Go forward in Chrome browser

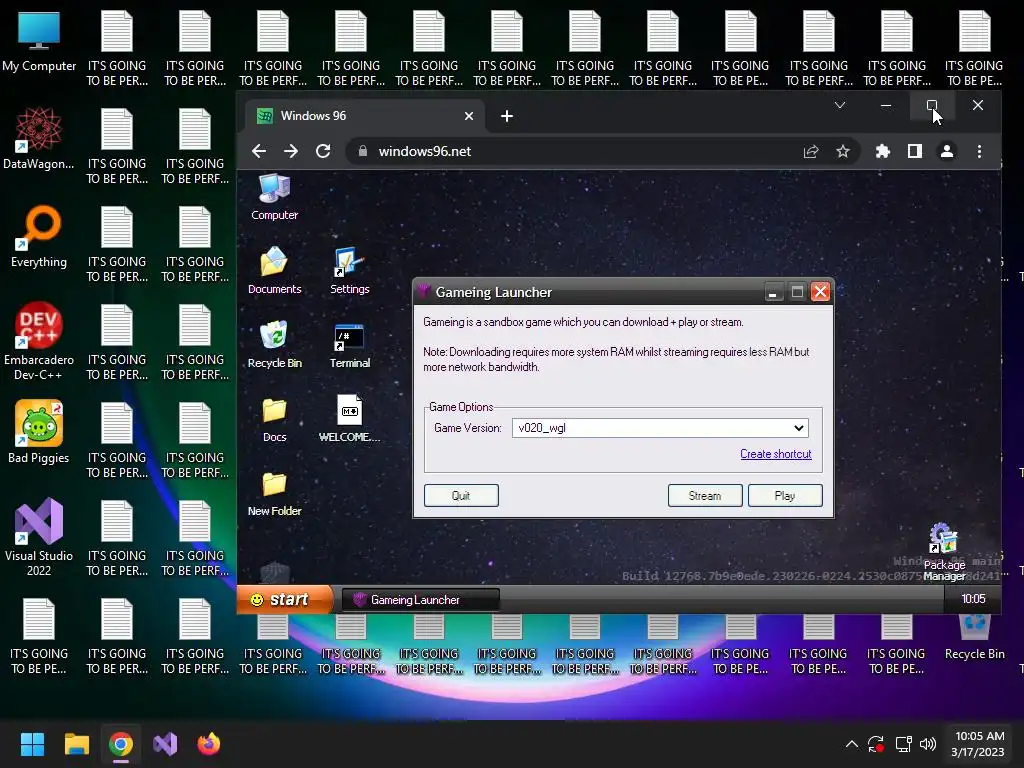point(291,152)
